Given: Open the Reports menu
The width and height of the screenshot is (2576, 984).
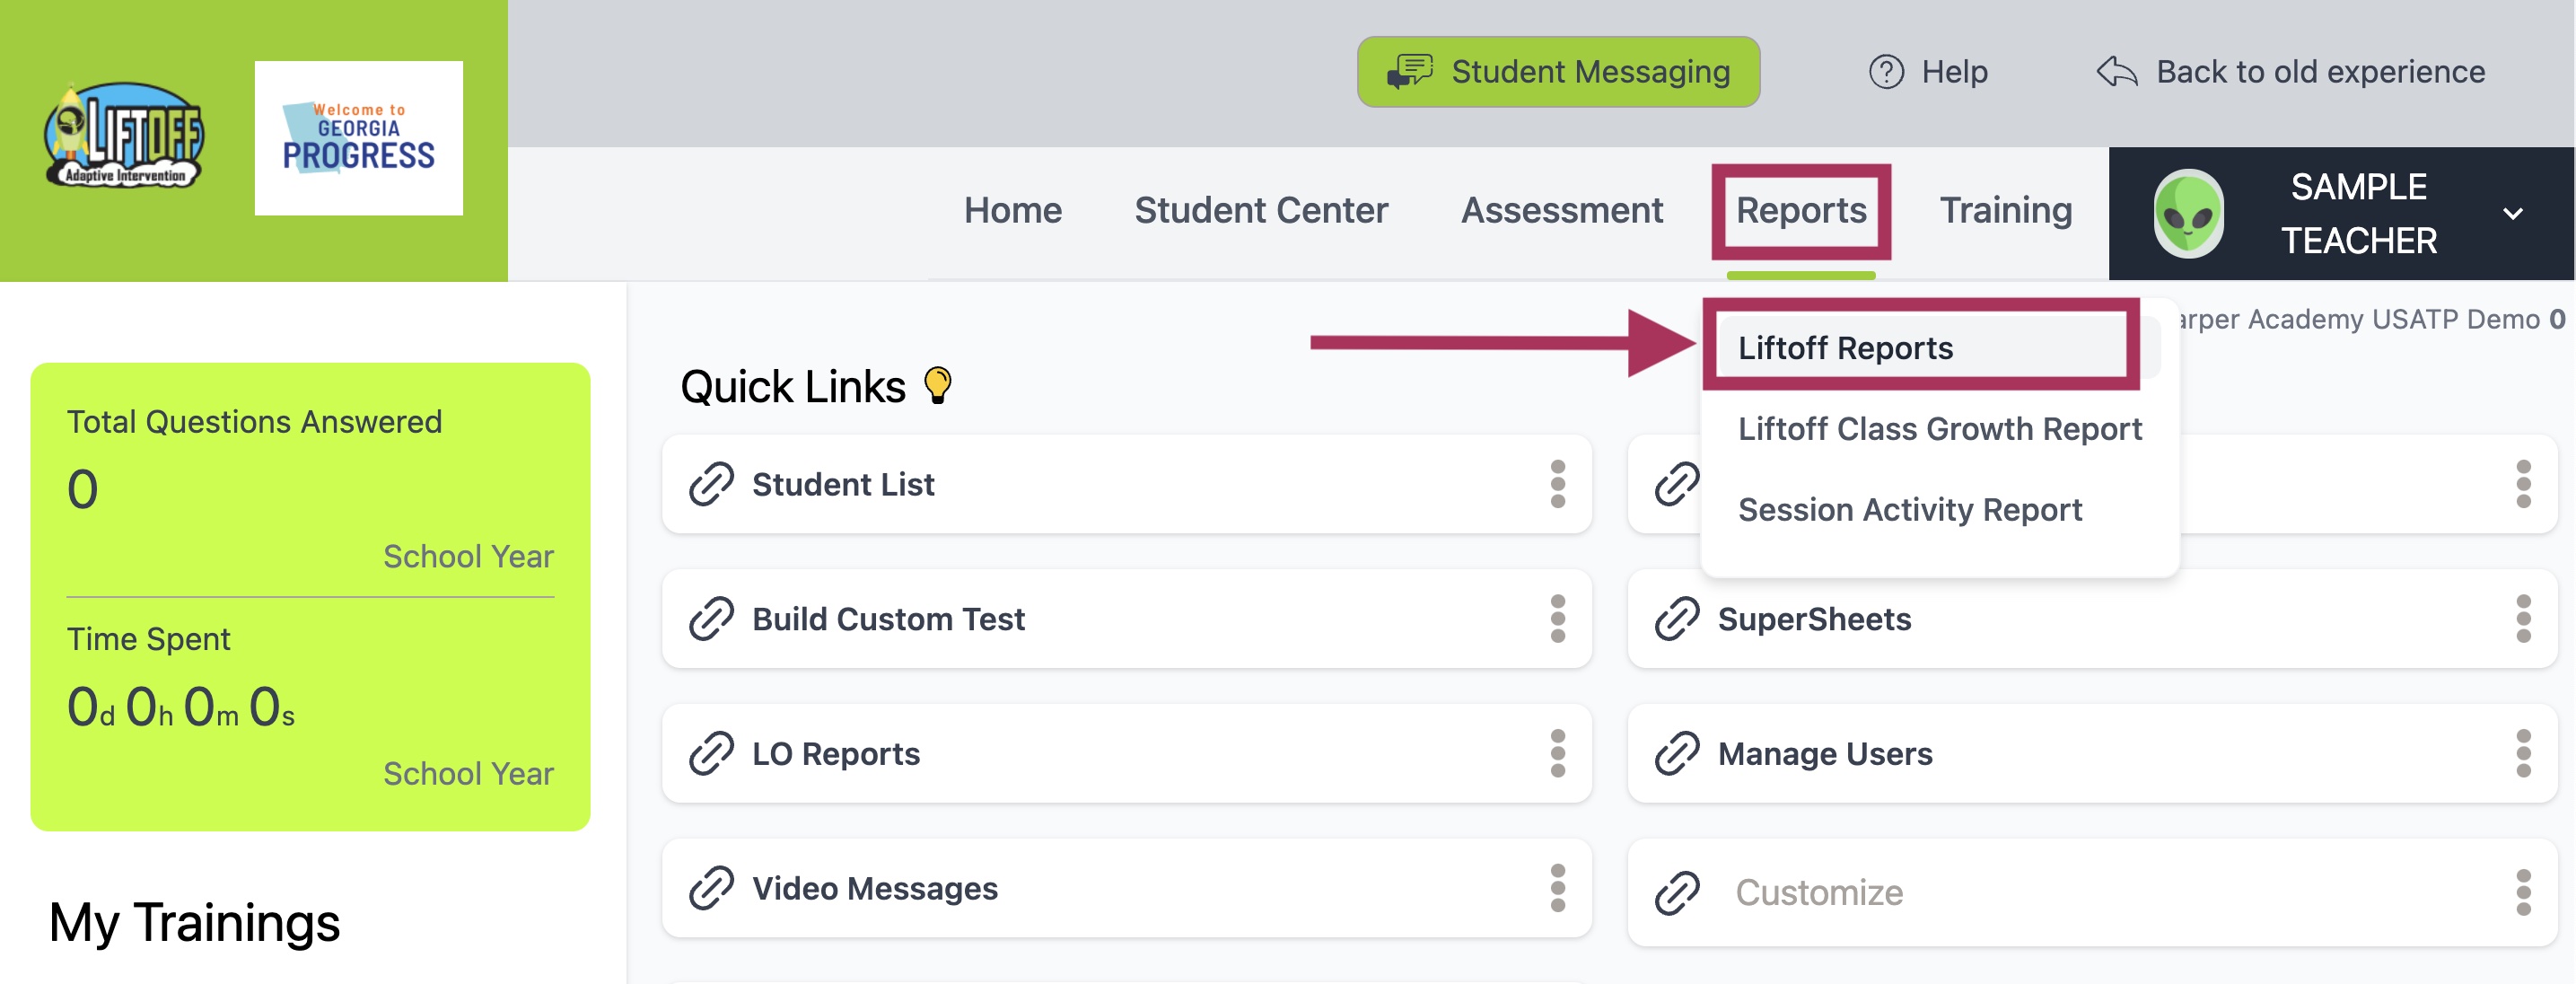Looking at the screenshot, I should [1800, 210].
